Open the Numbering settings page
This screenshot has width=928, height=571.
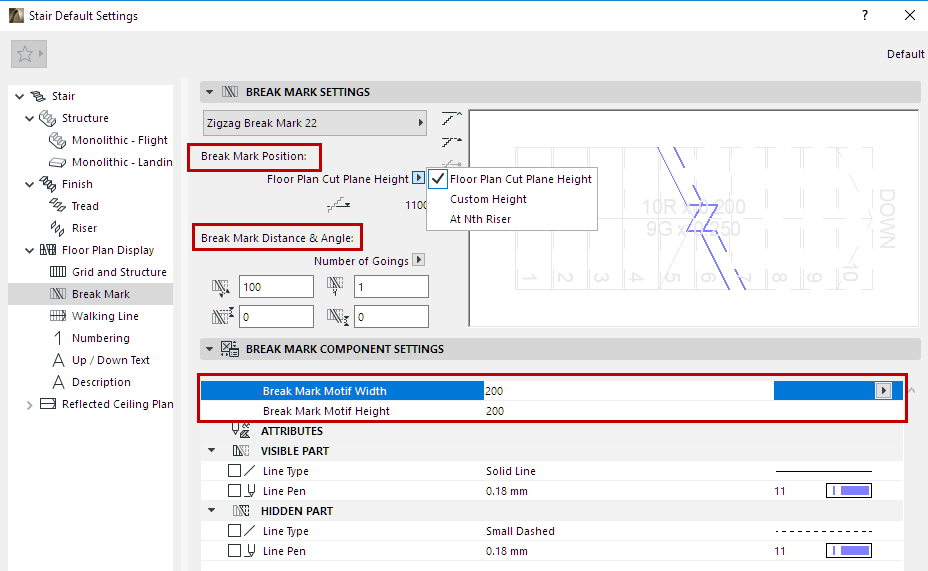click(x=101, y=338)
